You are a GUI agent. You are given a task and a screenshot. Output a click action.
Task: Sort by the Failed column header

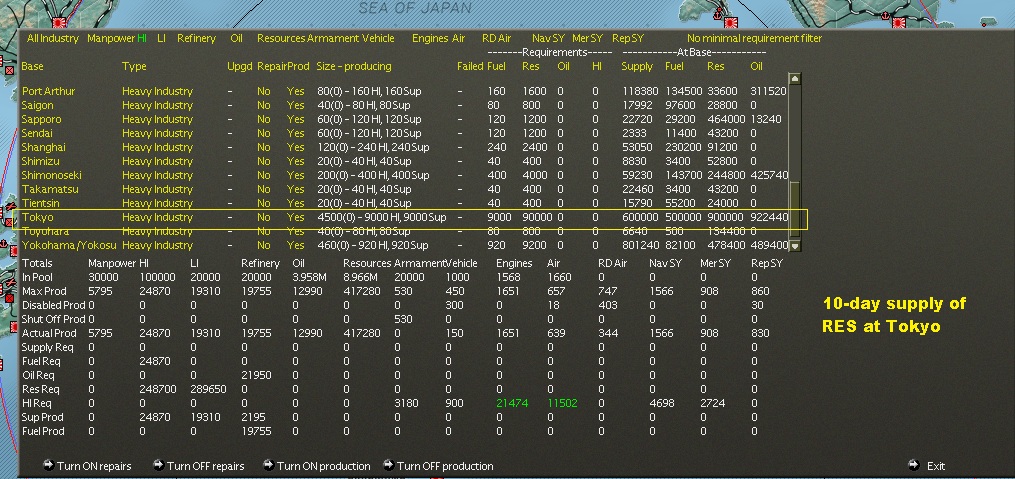pyautogui.click(x=469, y=66)
